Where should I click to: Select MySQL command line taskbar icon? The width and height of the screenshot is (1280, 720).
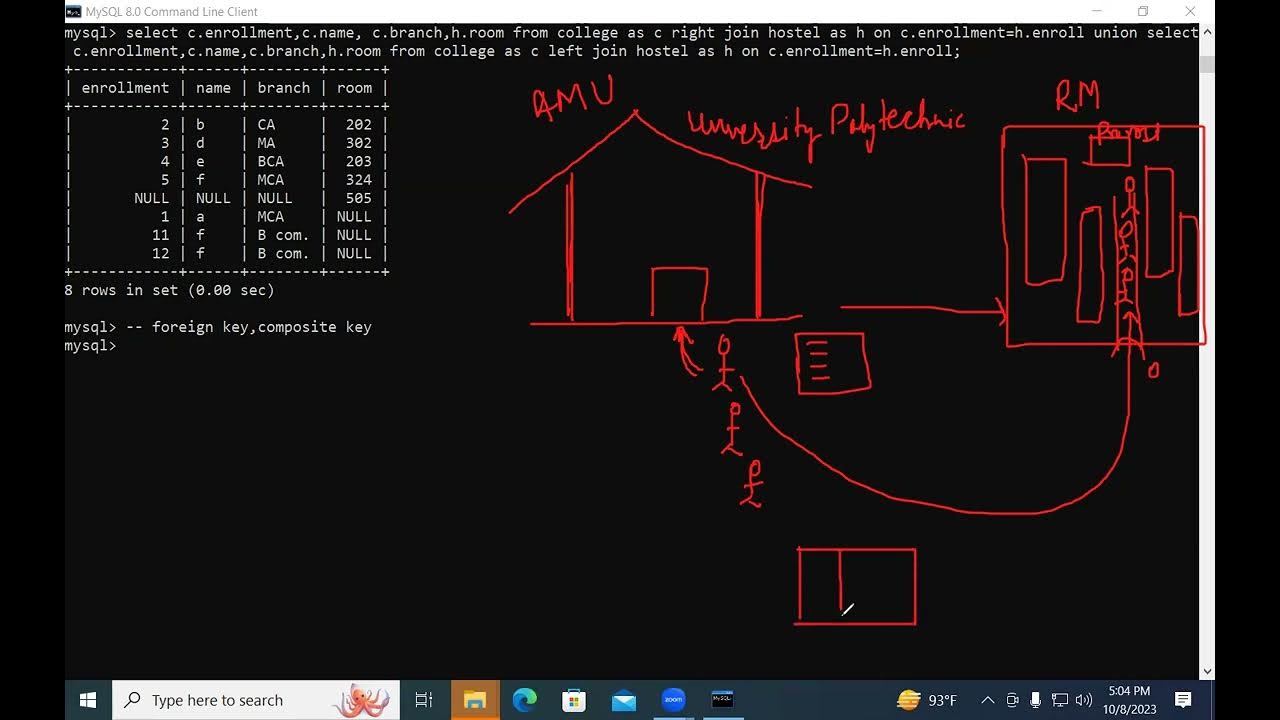(722, 700)
